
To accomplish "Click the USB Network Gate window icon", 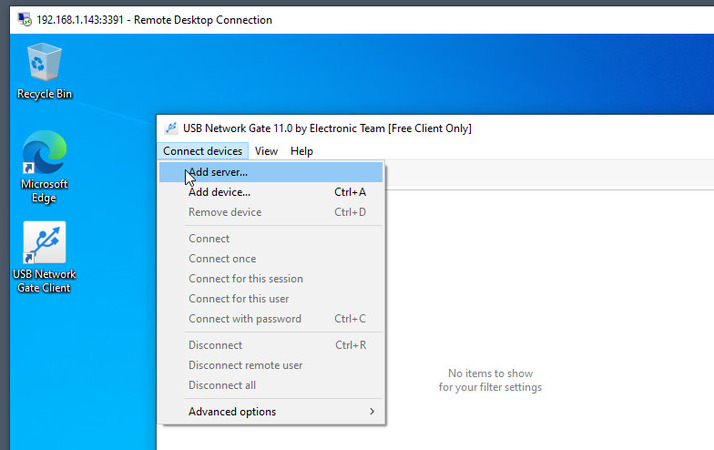I will [x=171, y=128].
